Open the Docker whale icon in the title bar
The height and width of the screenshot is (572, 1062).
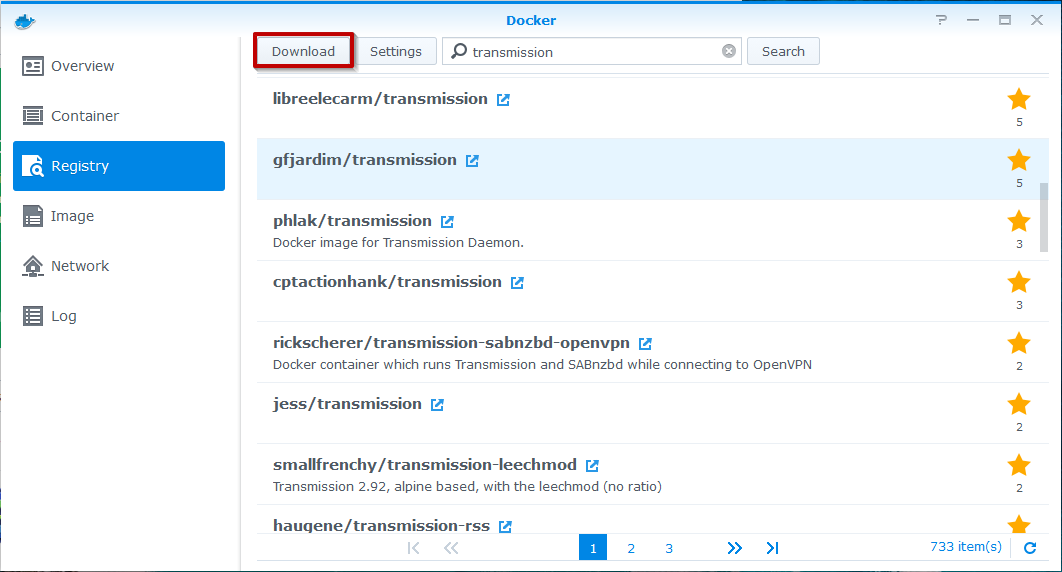[x=24, y=21]
